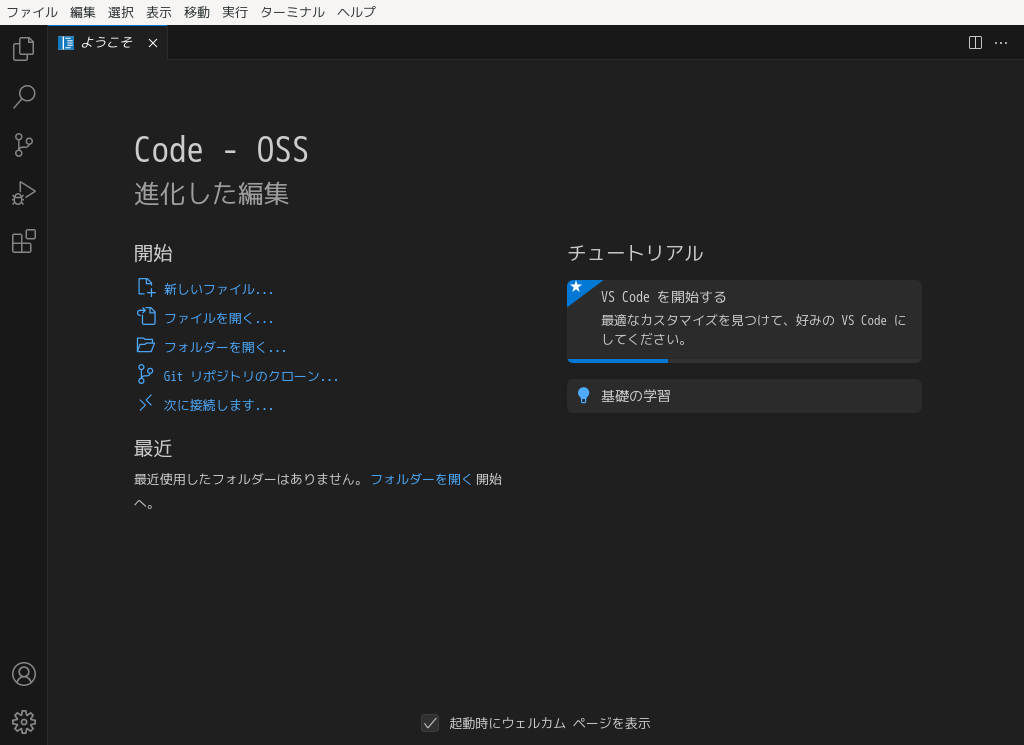
Task: Click the ようこそ tab page icon
Action: [x=66, y=43]
